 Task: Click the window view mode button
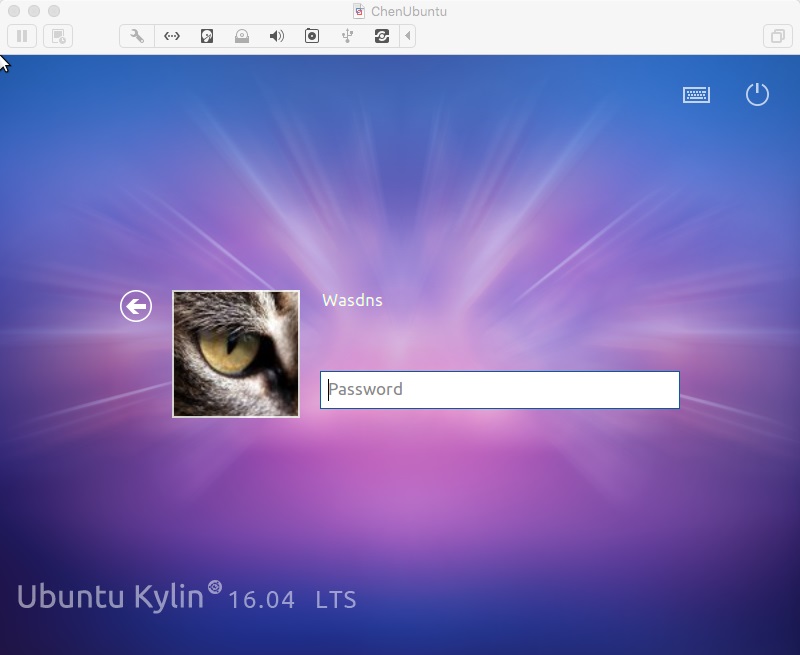tap(778, 36)
